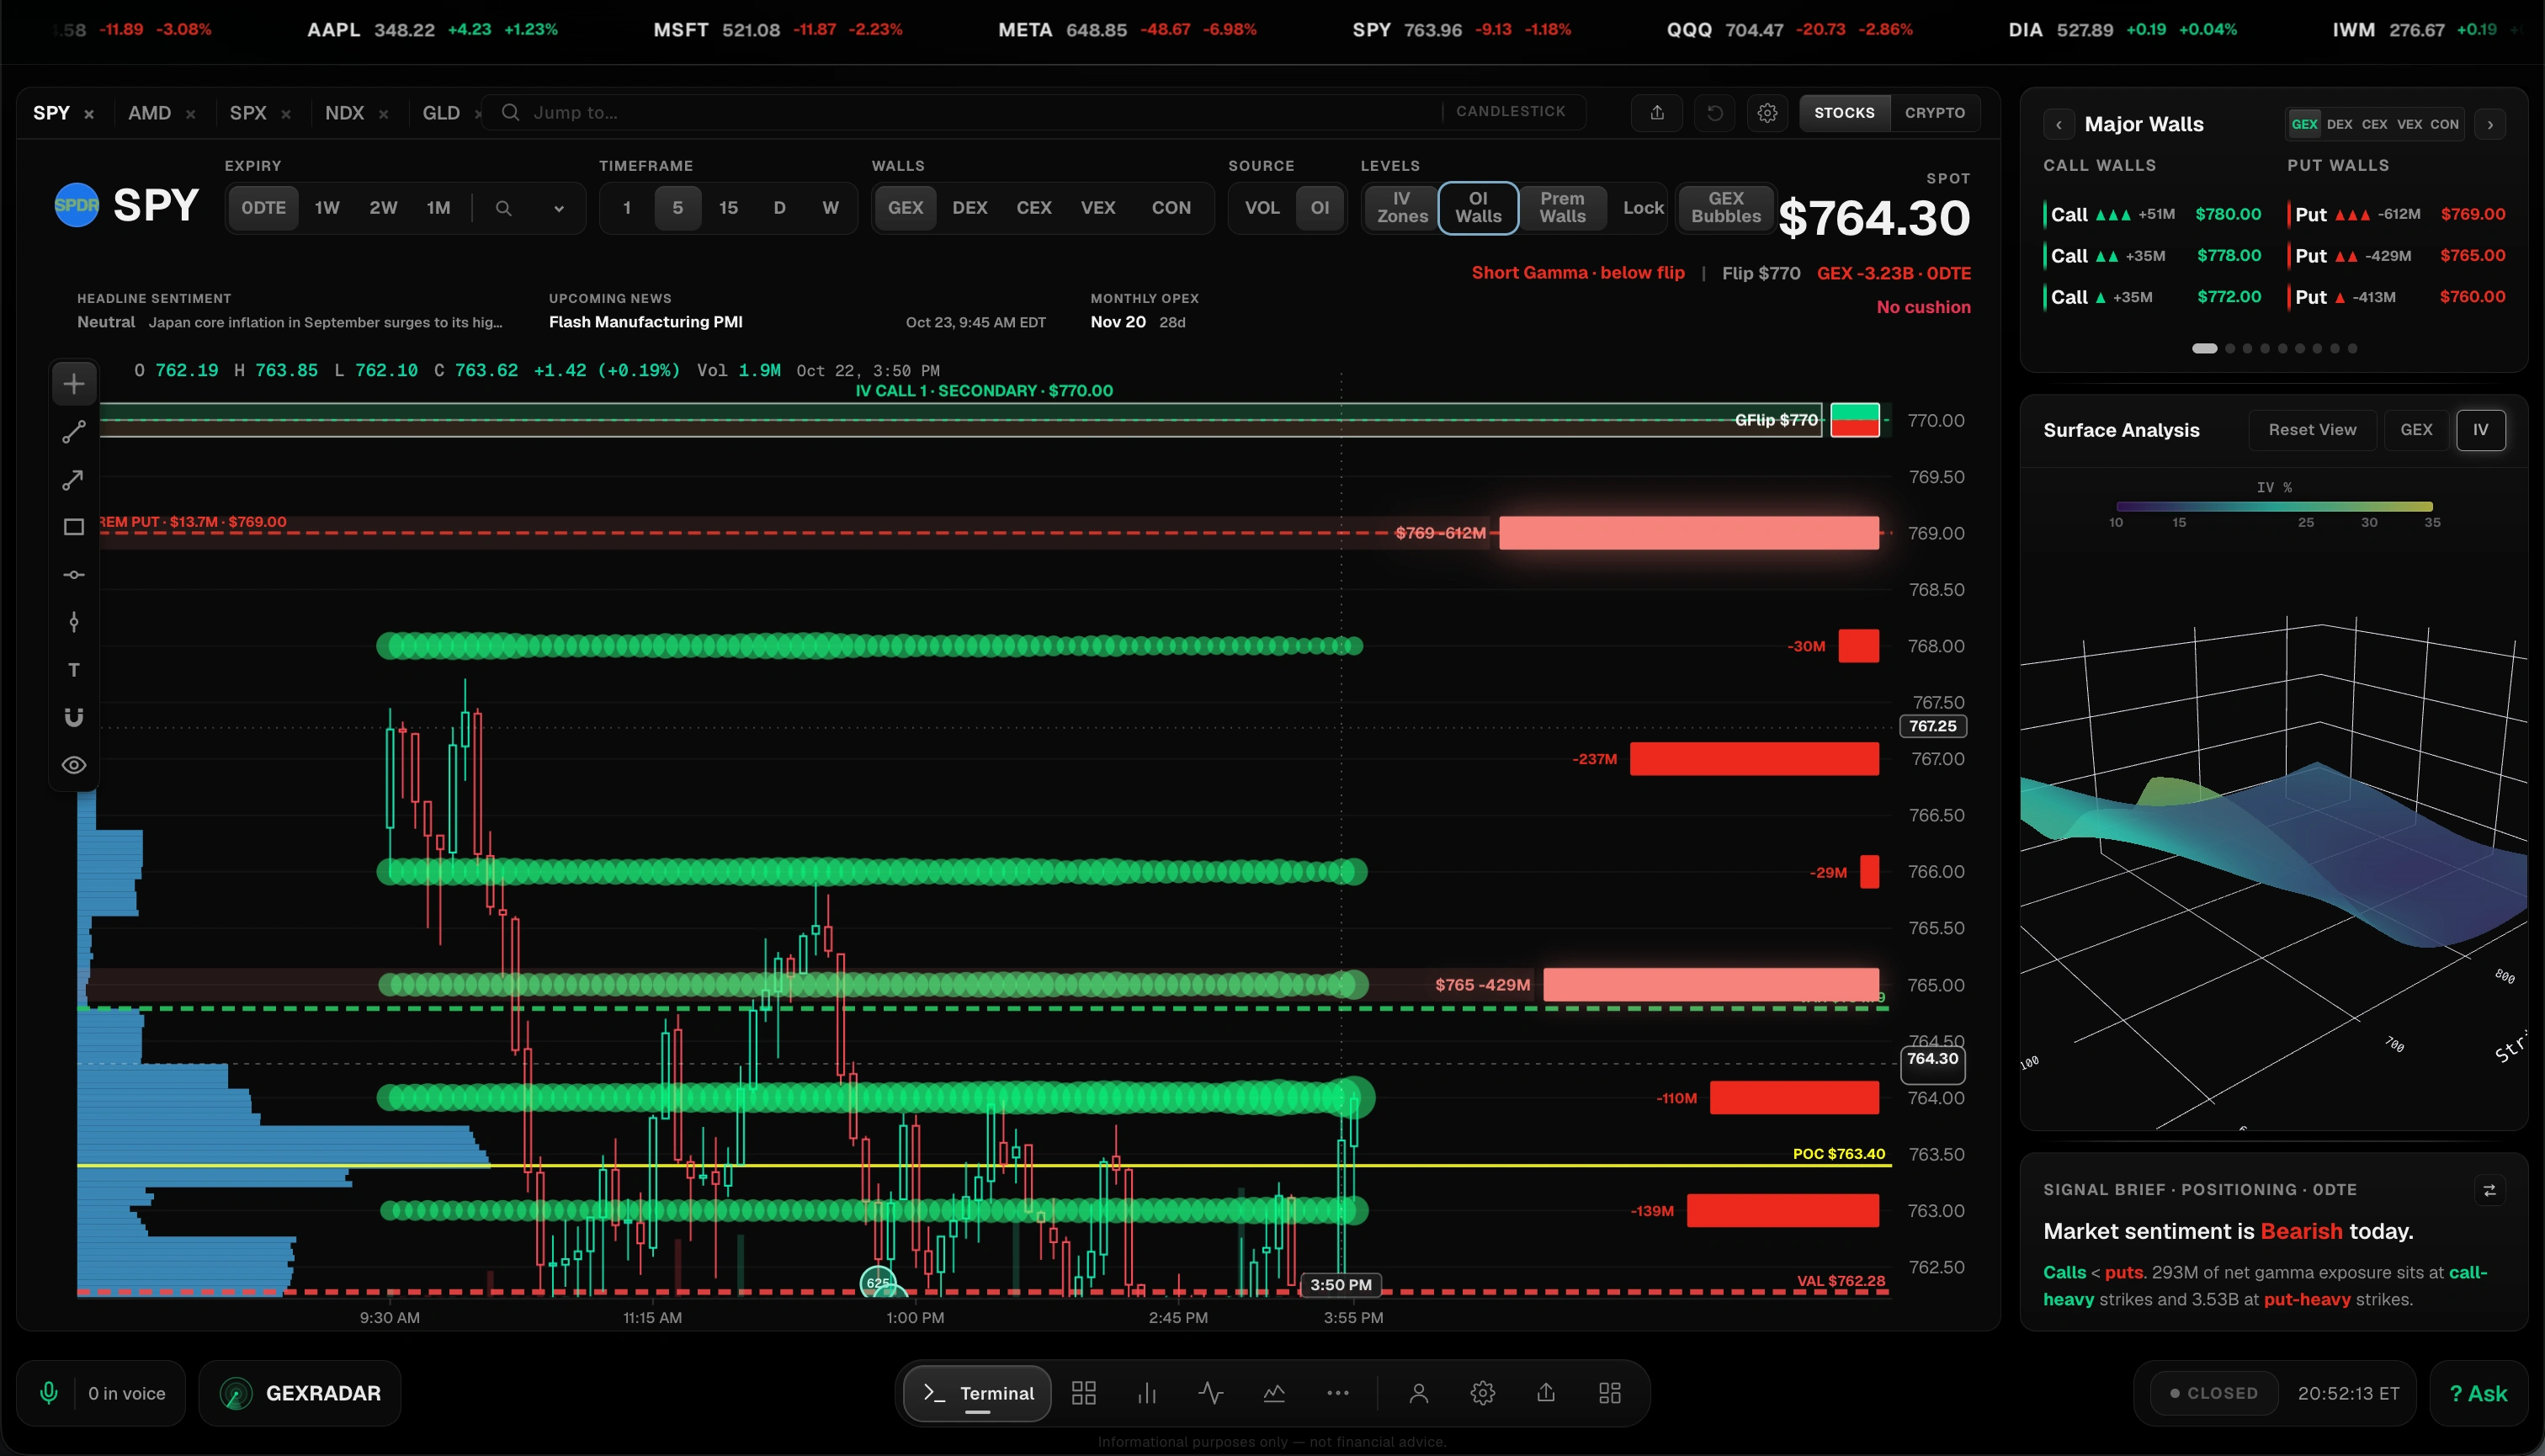Open the more options ellipsis in dock
2545x1456 pixels.
tap(1337, 1393)
